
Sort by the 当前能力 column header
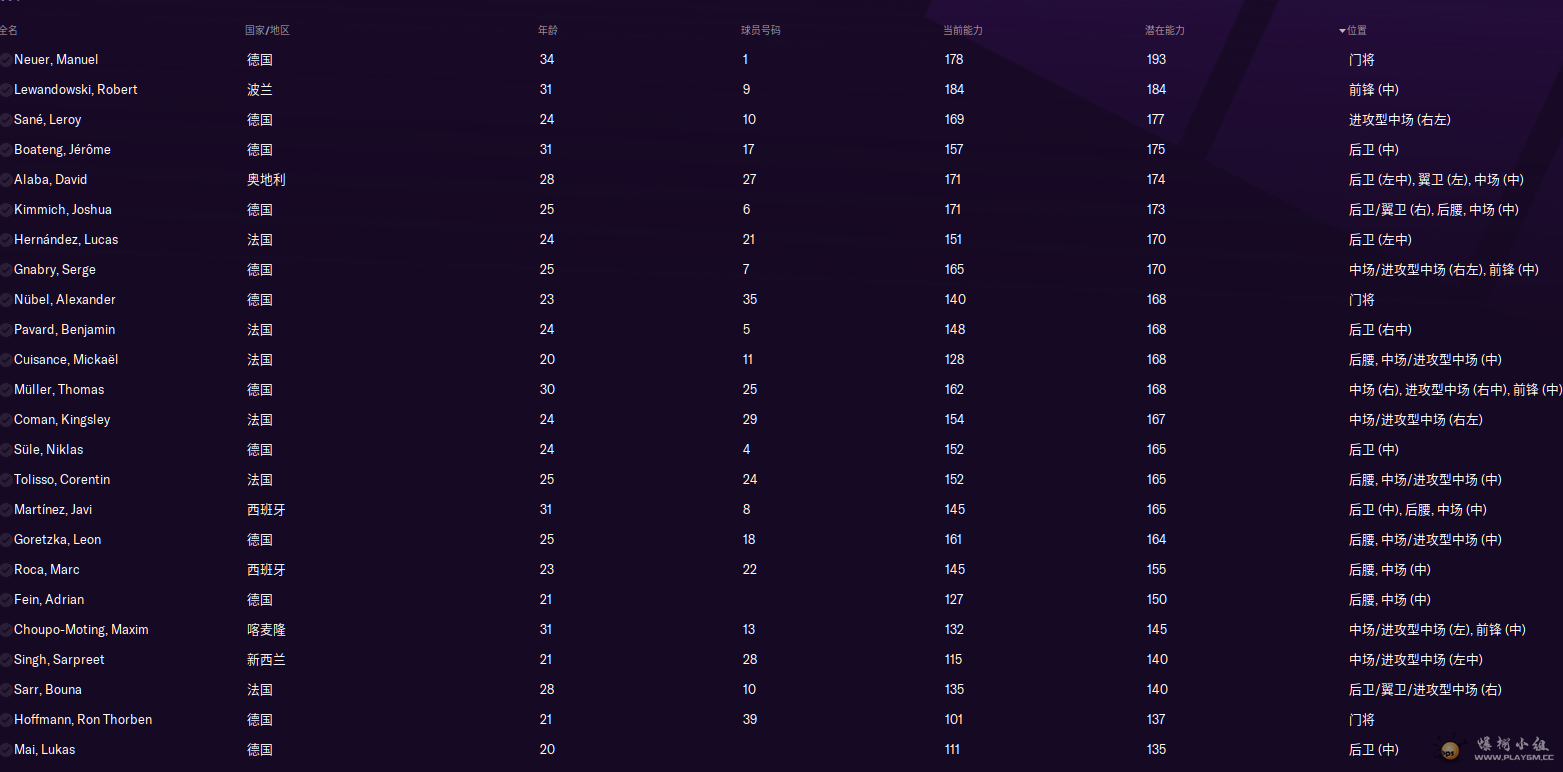[962, 31]
